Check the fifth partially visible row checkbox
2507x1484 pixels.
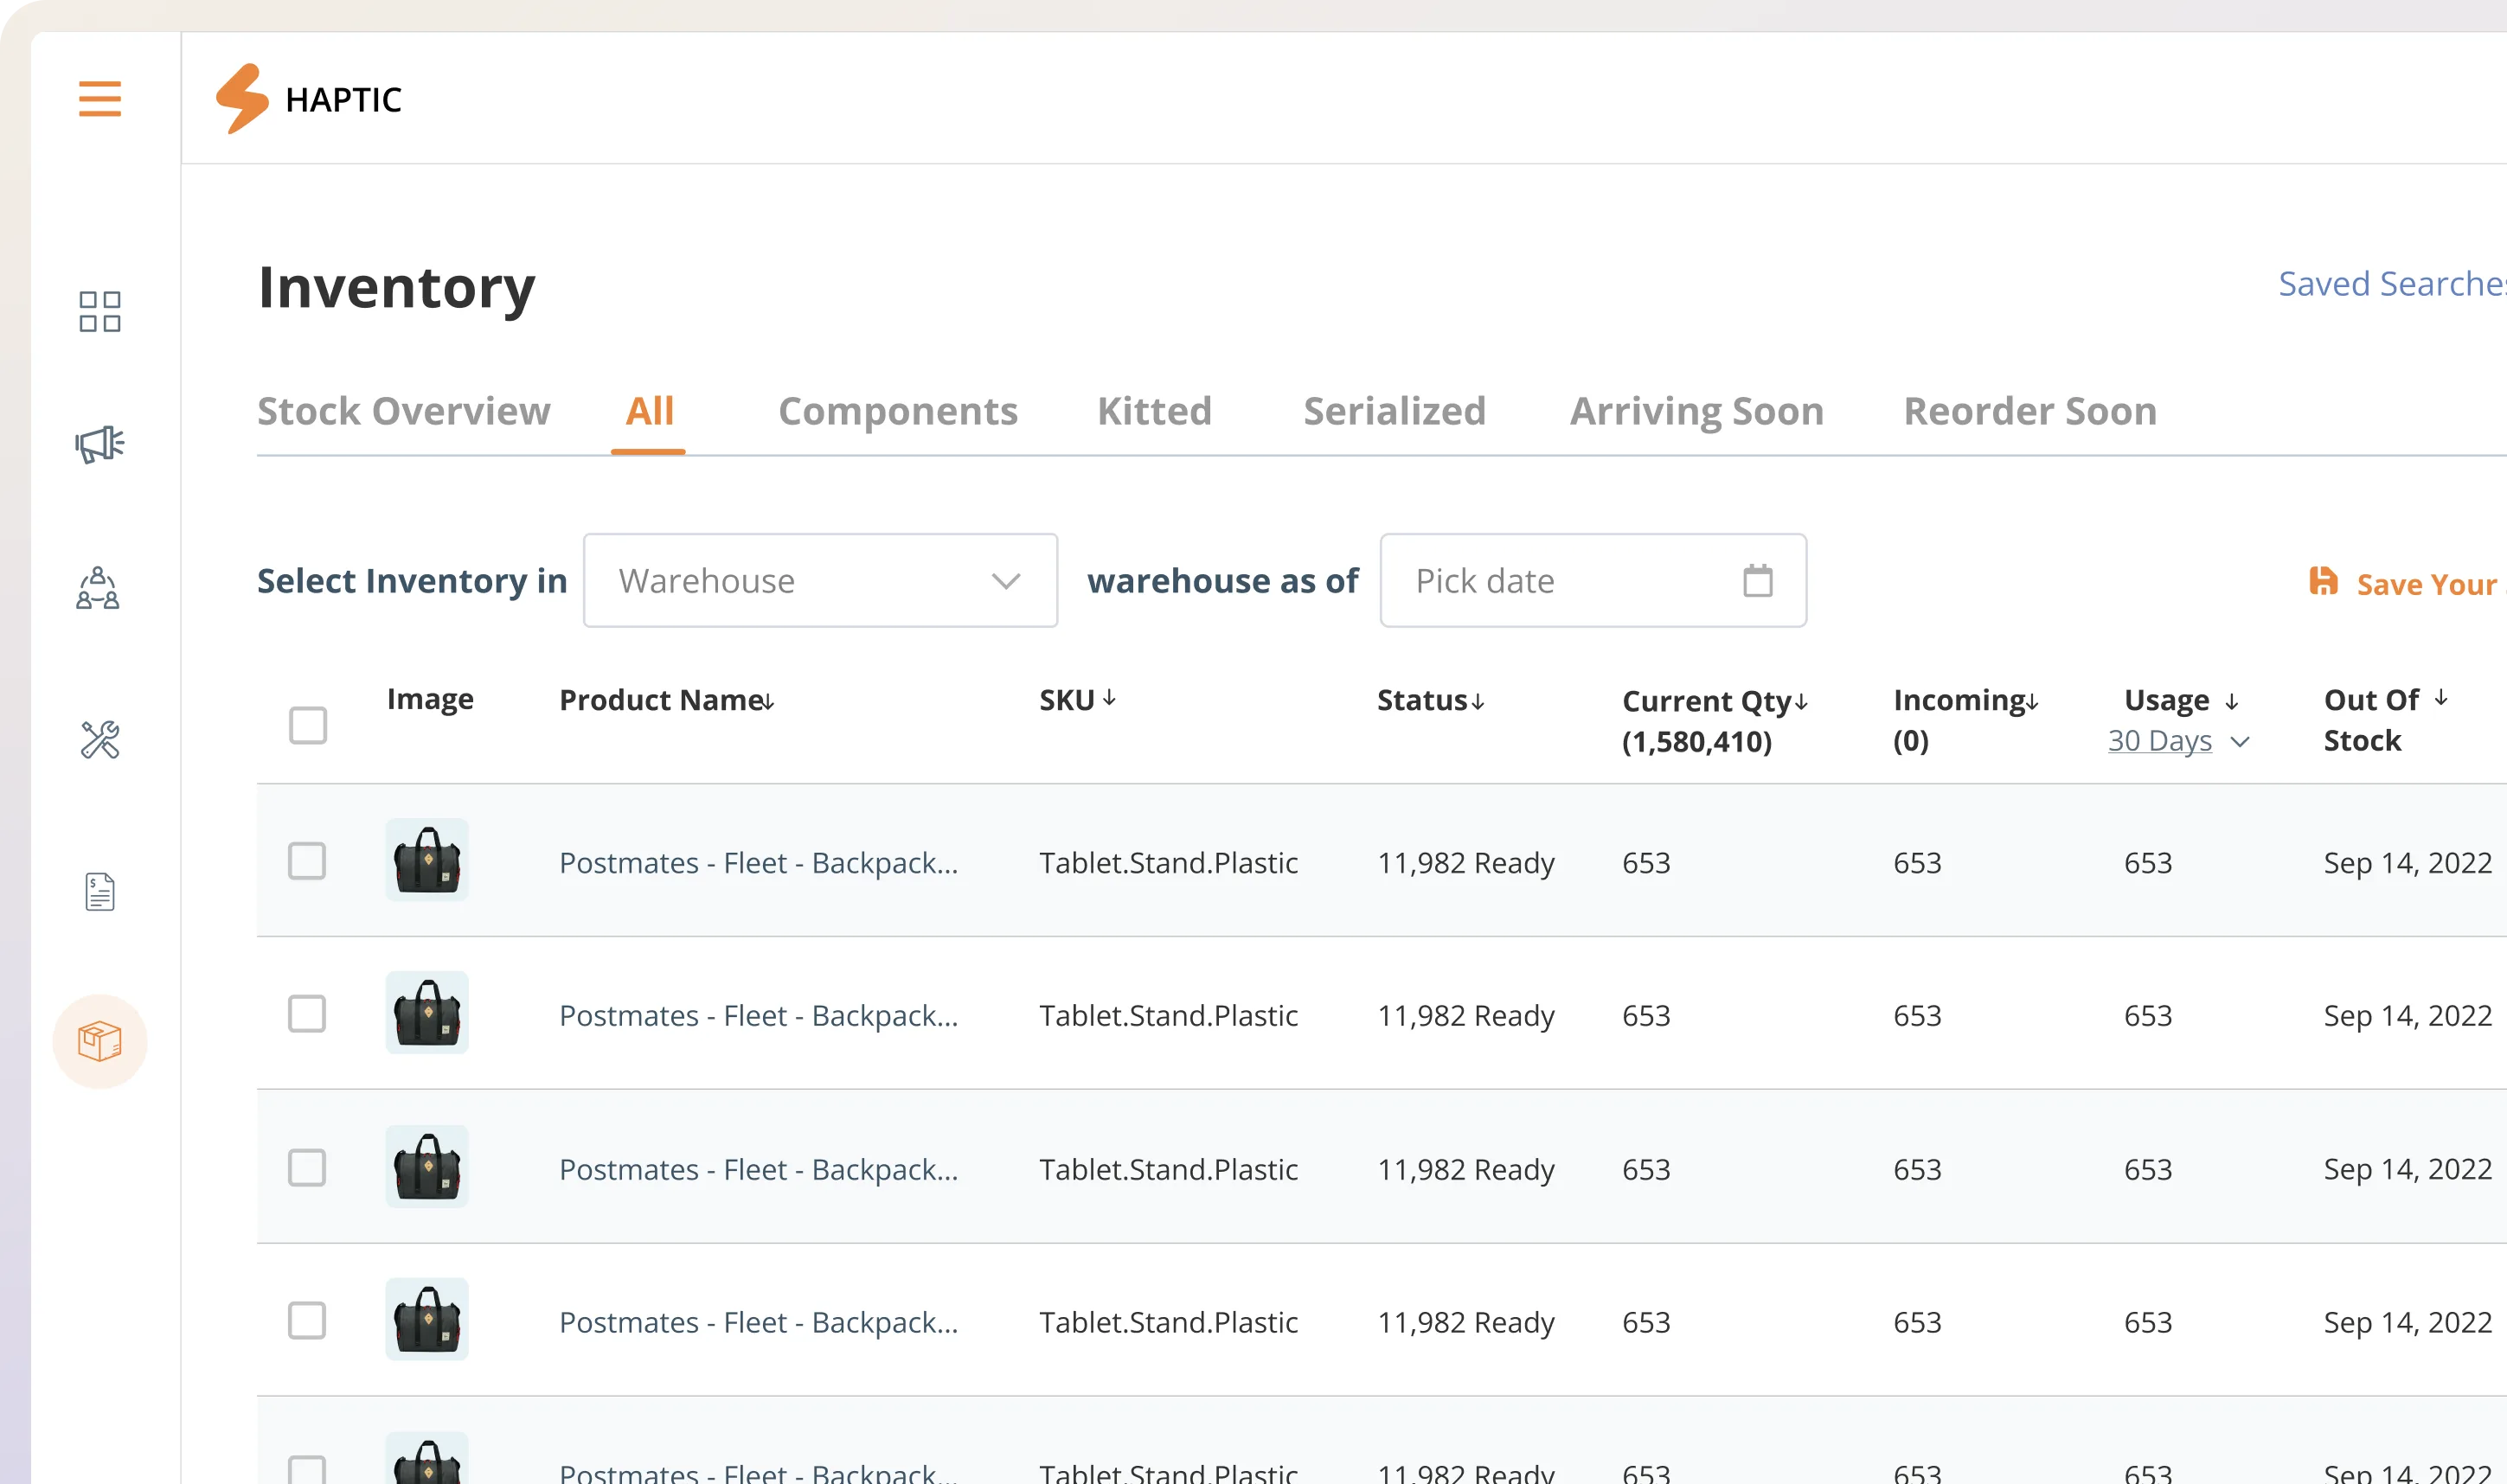pos(307,1469)
